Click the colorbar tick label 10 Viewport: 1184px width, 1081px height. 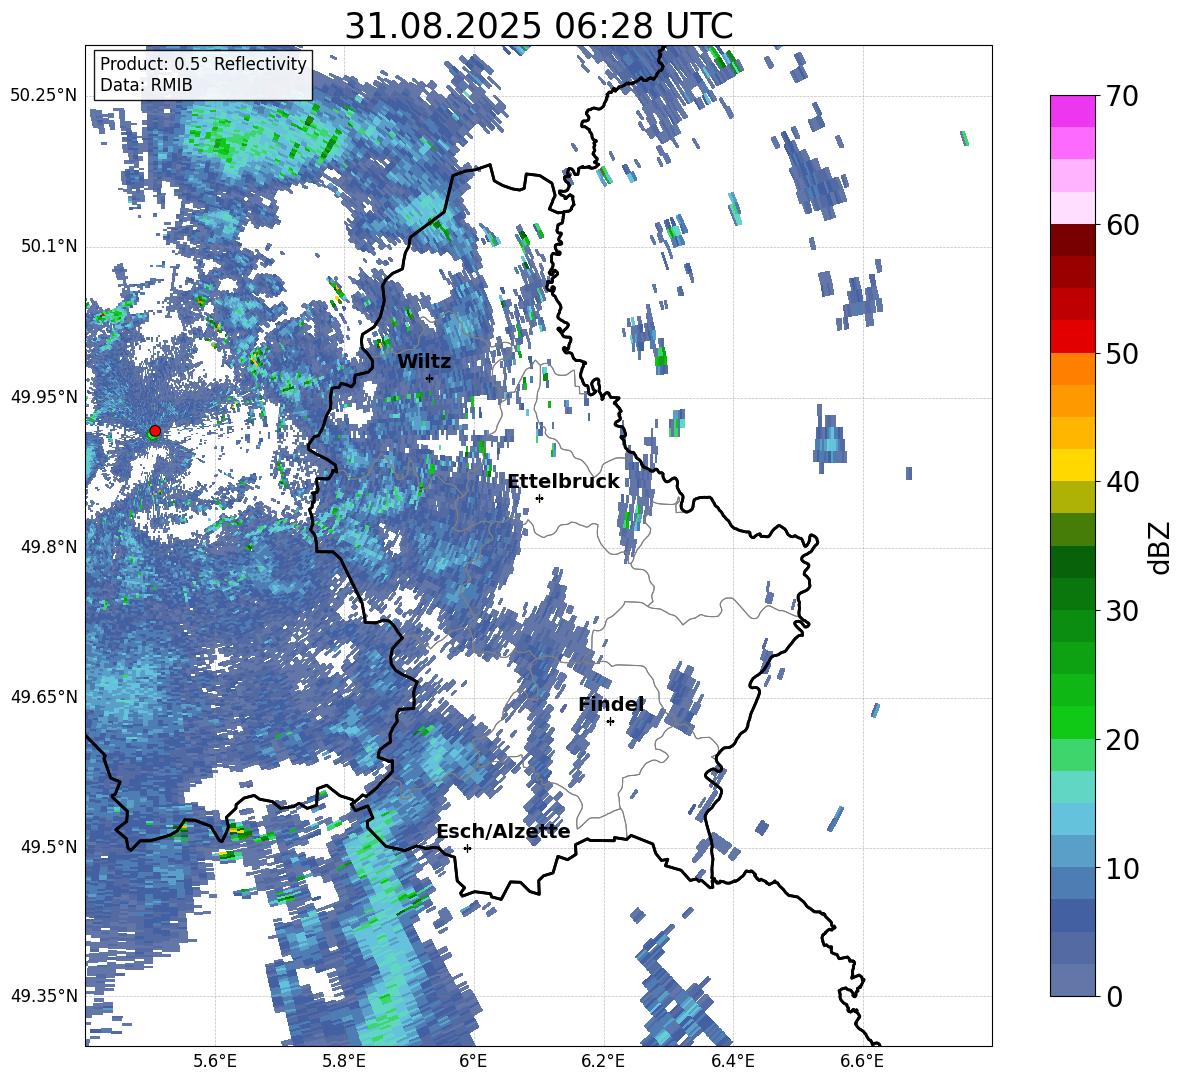(1122, 868)
